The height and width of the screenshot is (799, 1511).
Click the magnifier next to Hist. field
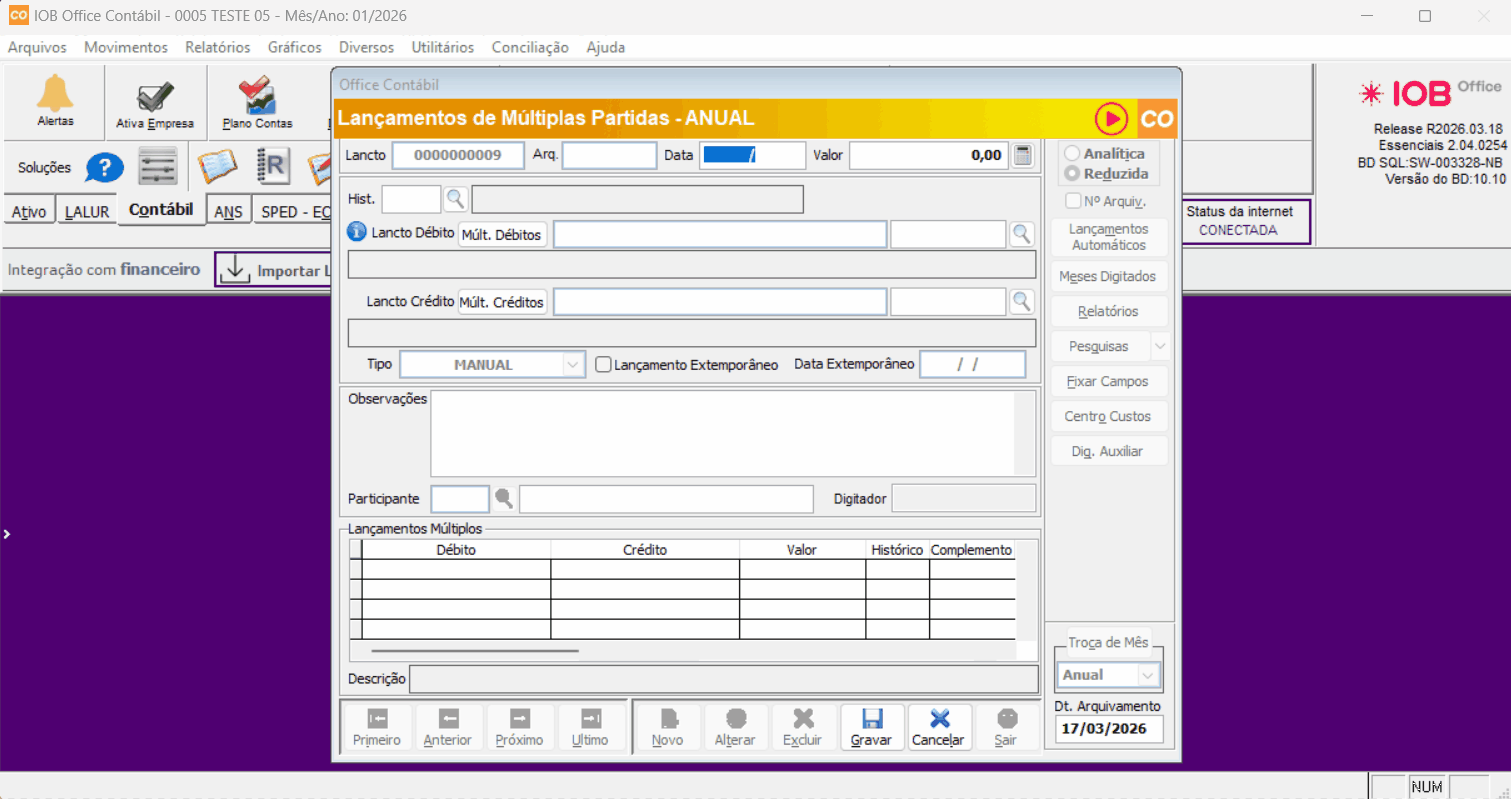[x=456, y=199]
